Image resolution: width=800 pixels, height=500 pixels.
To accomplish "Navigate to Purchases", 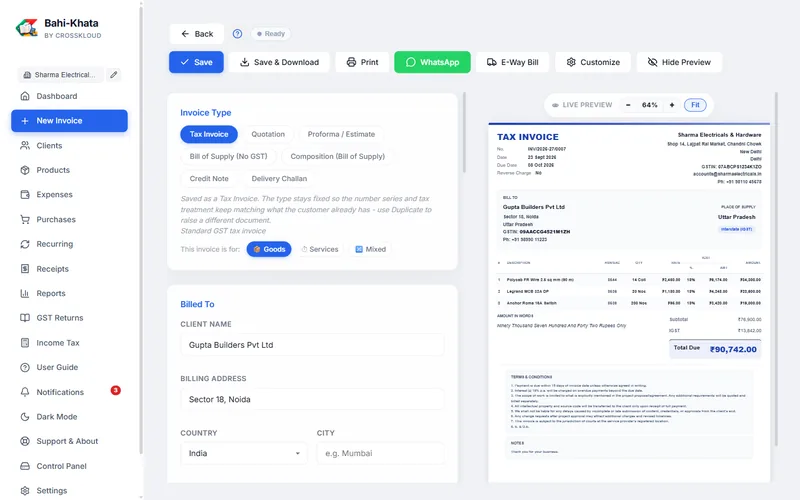I will coord(69,219).
